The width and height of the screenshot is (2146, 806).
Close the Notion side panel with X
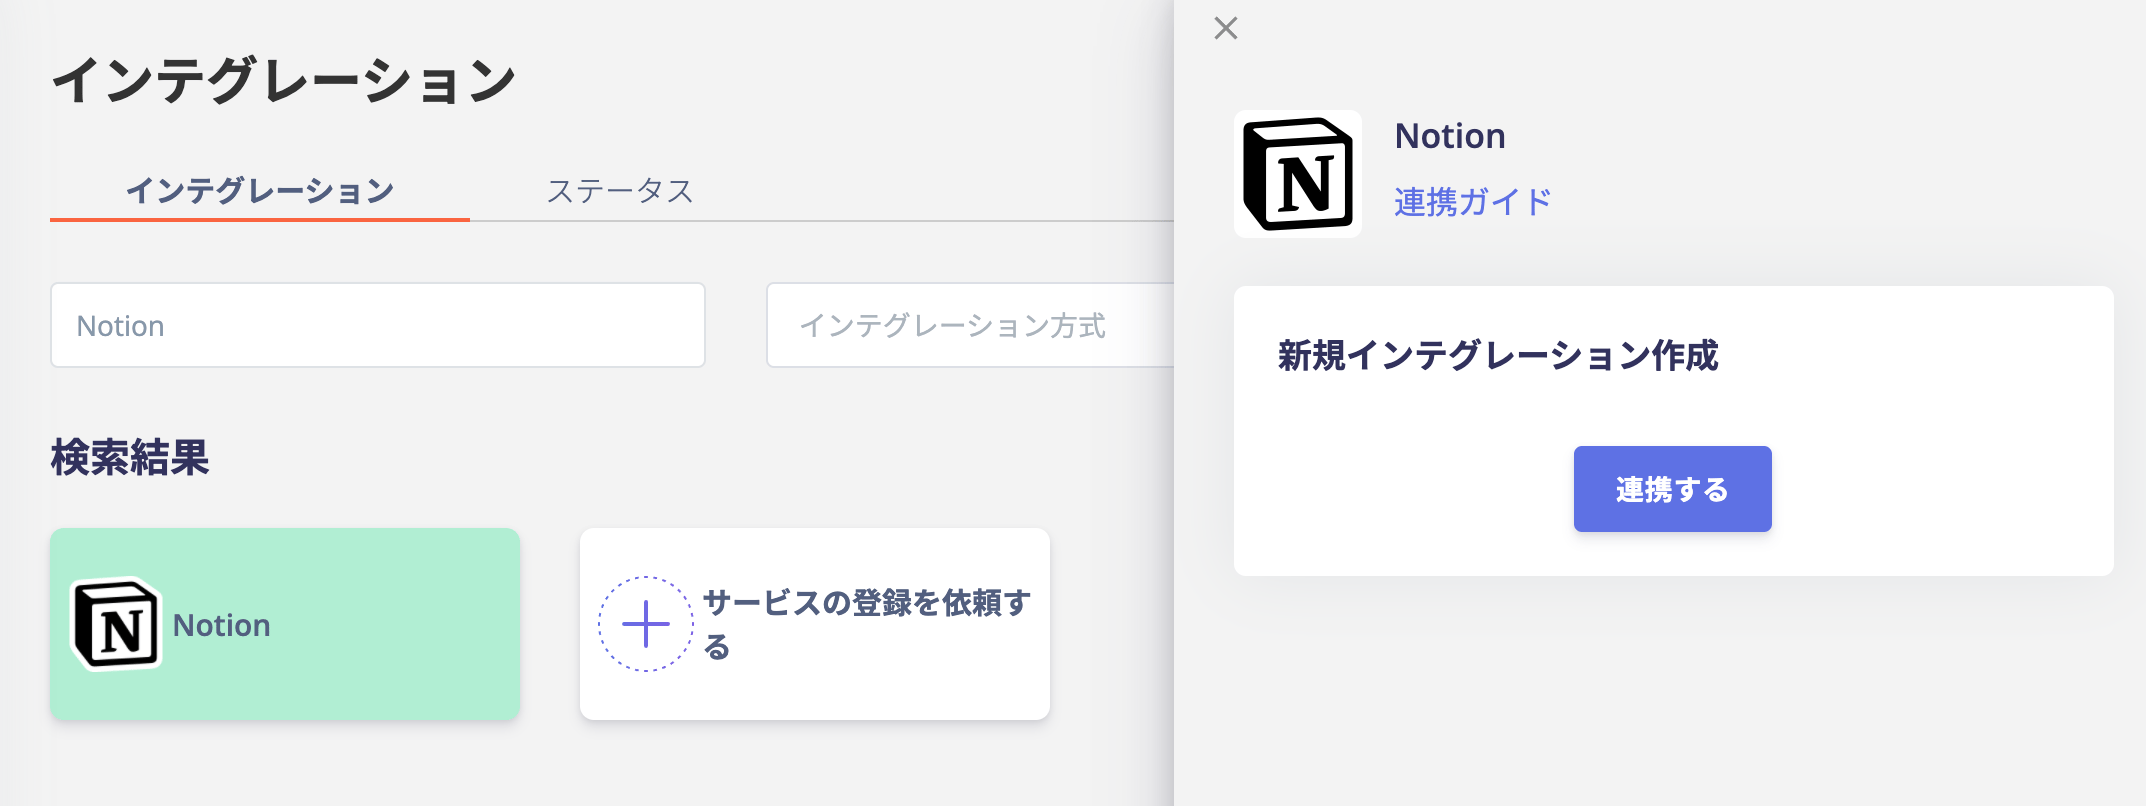(x=1225, y=28)
